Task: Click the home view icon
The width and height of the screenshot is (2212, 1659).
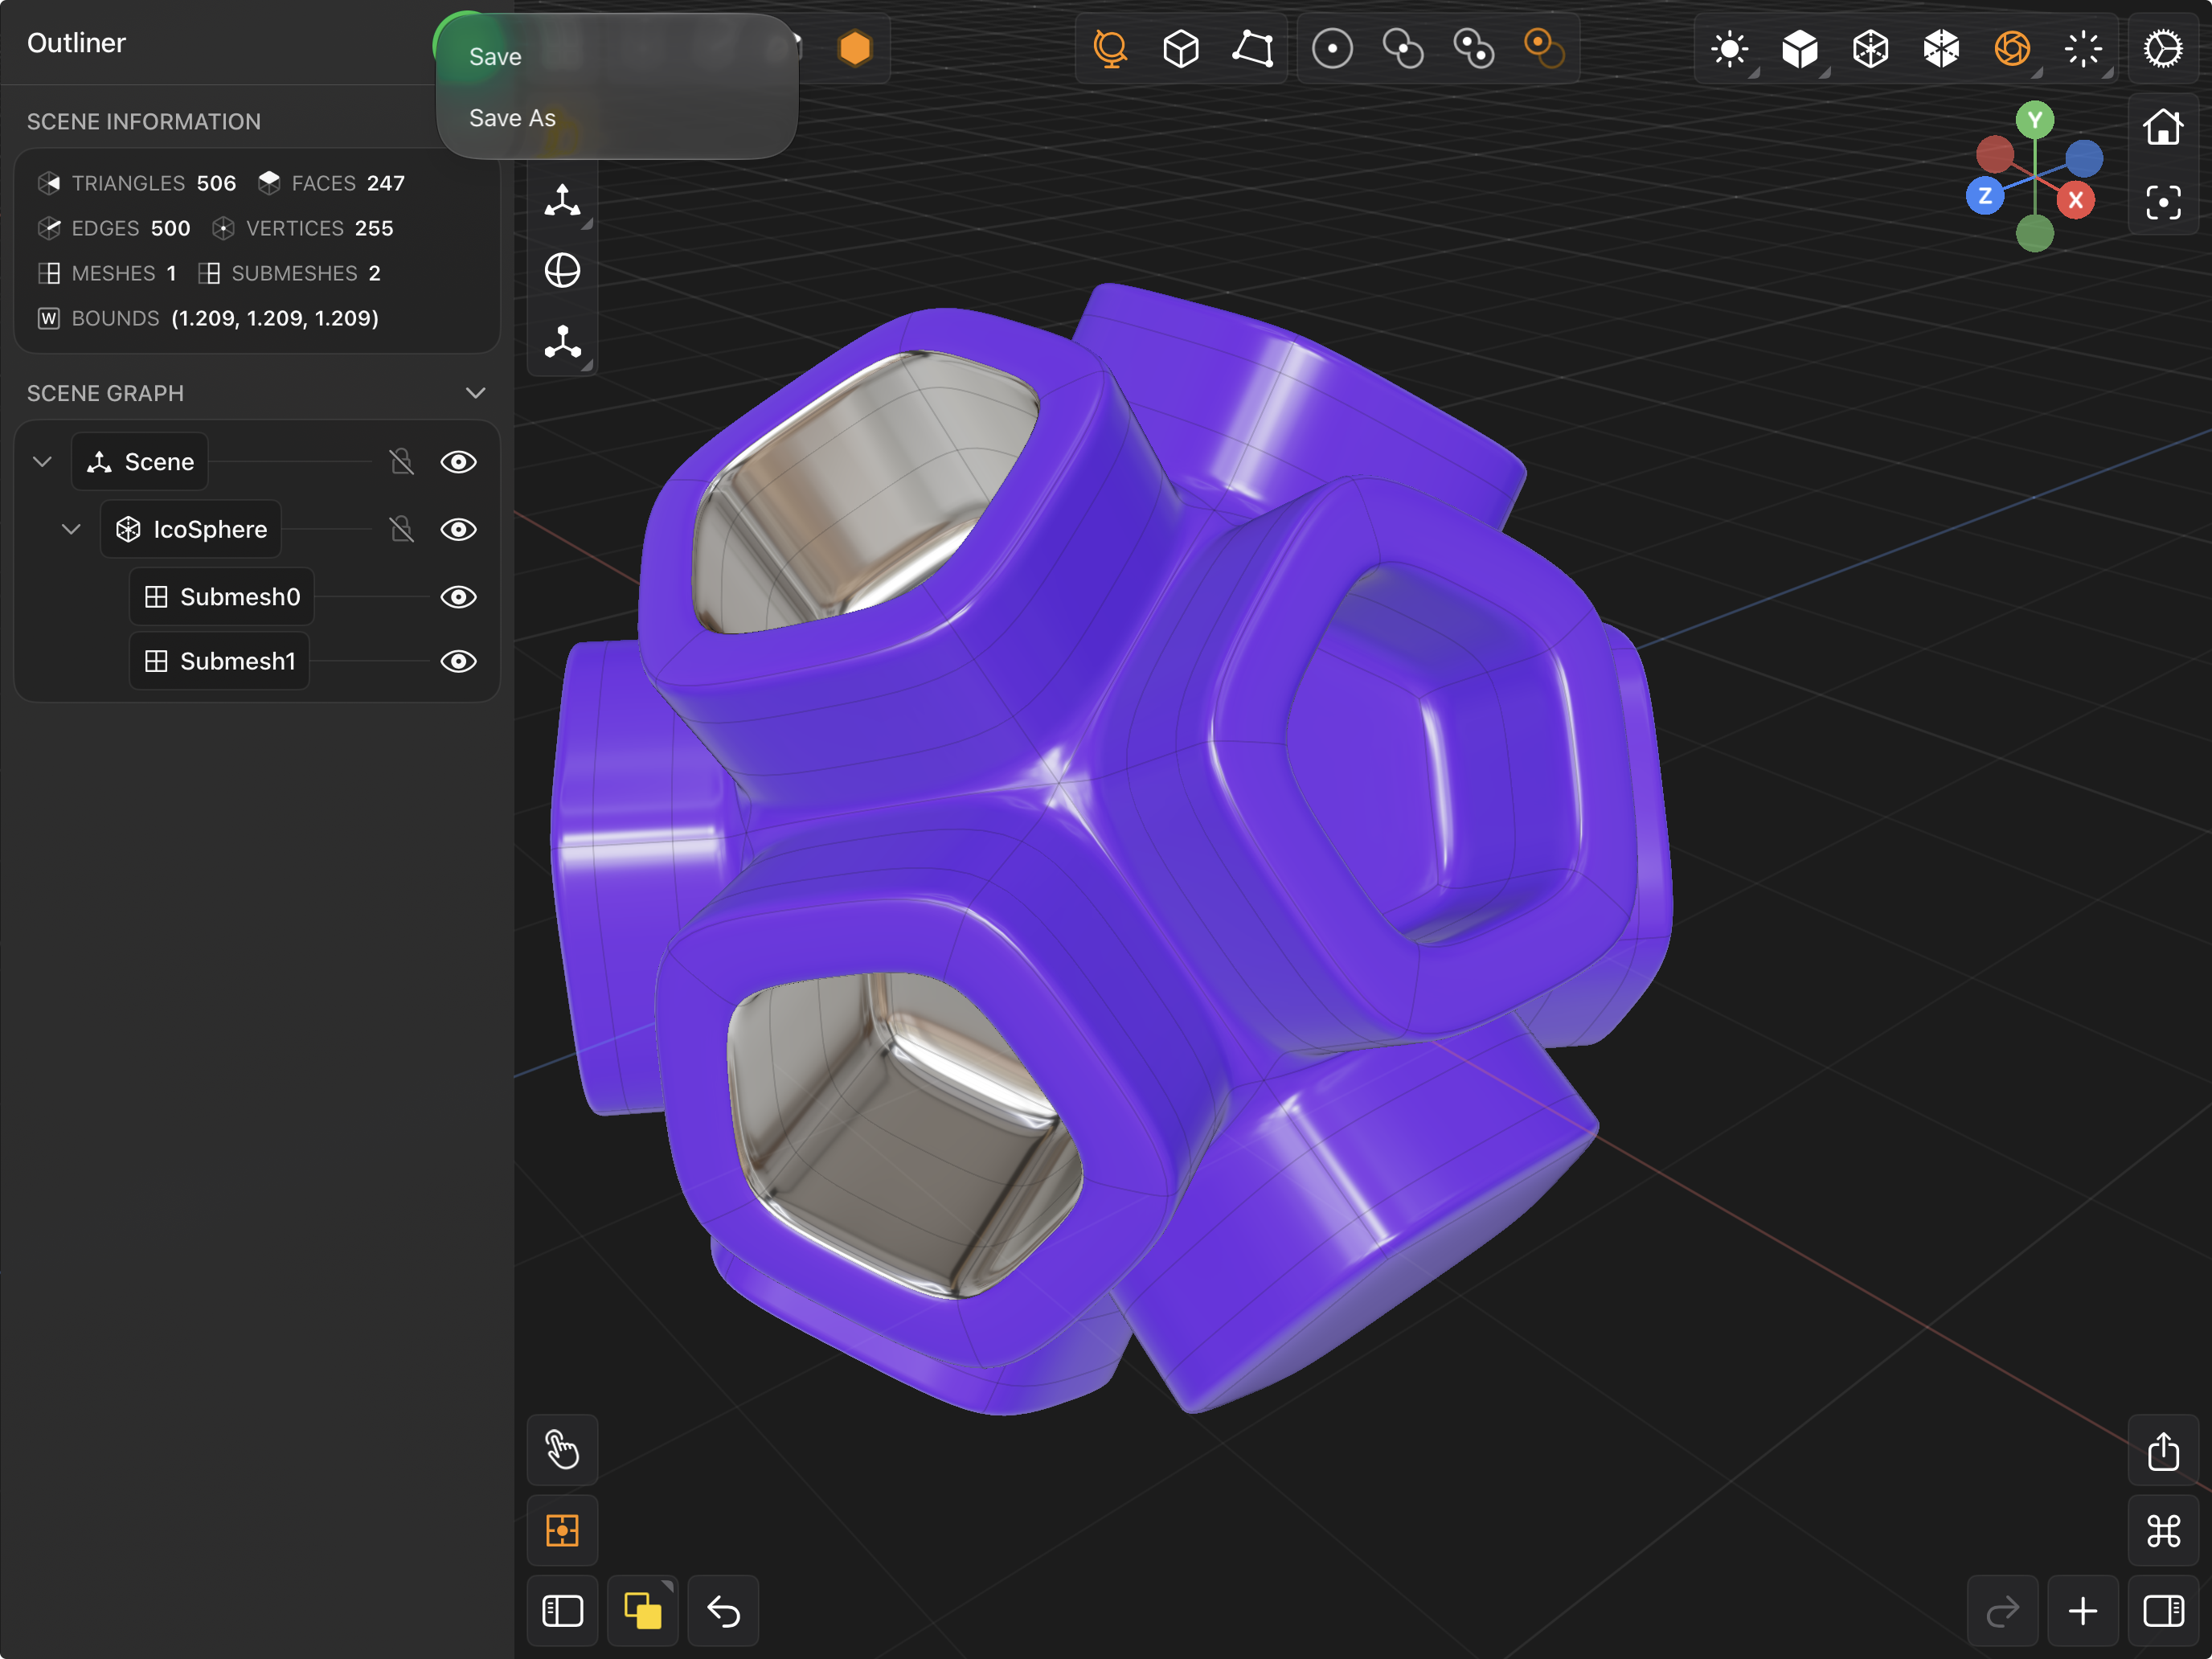Action: [2163, 127]
